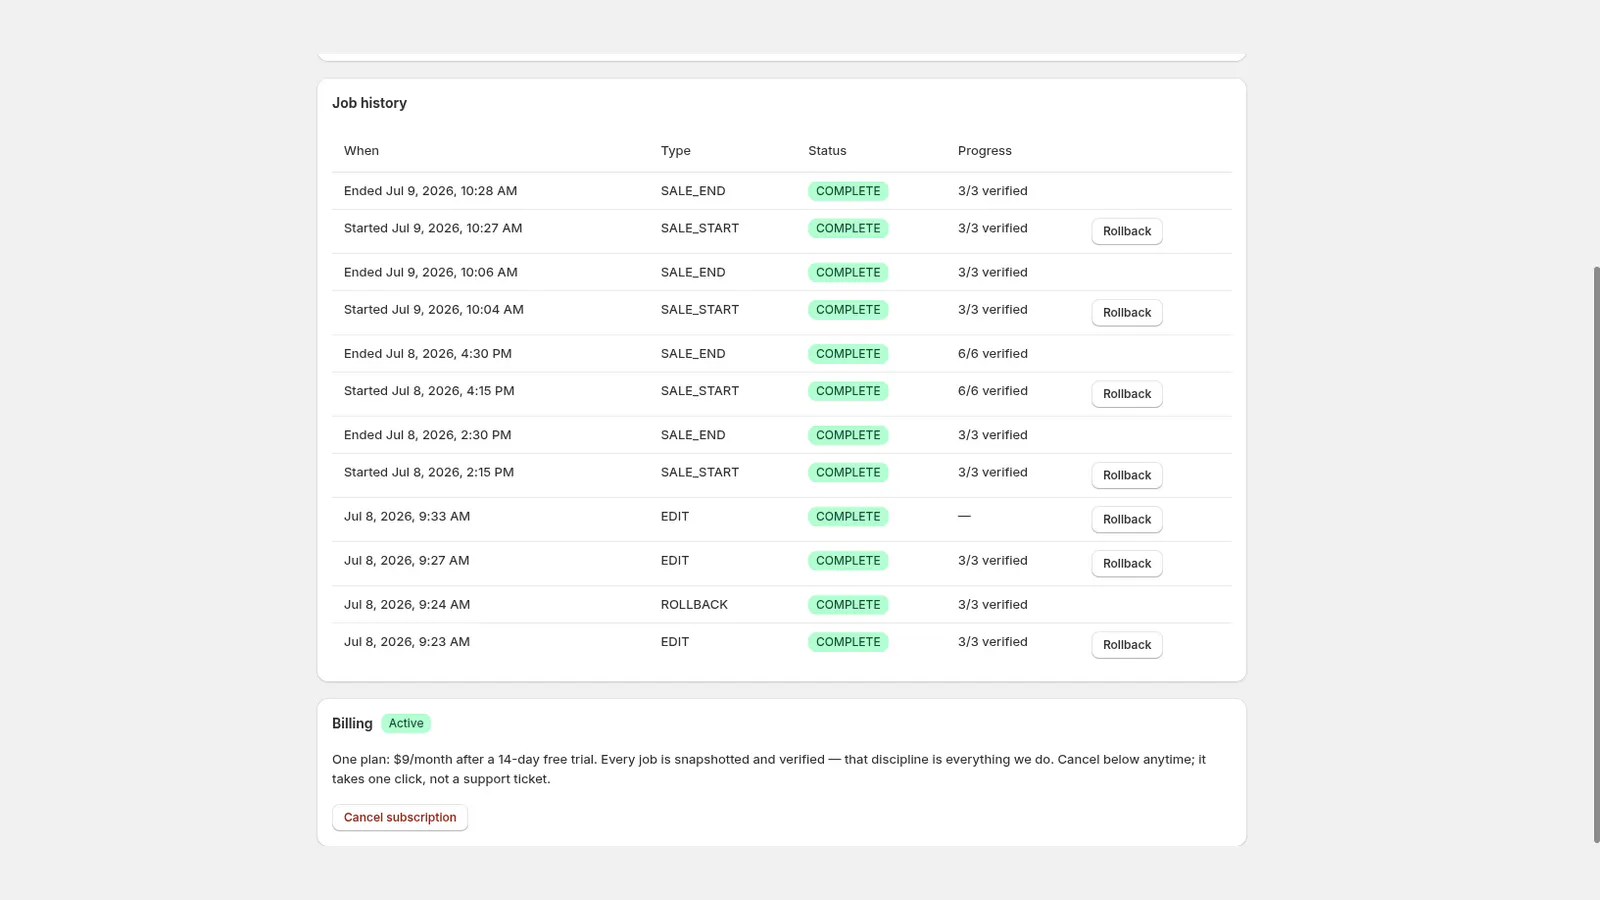Click '3/3 verified' in 9:24 AM row

coord(992,605)
